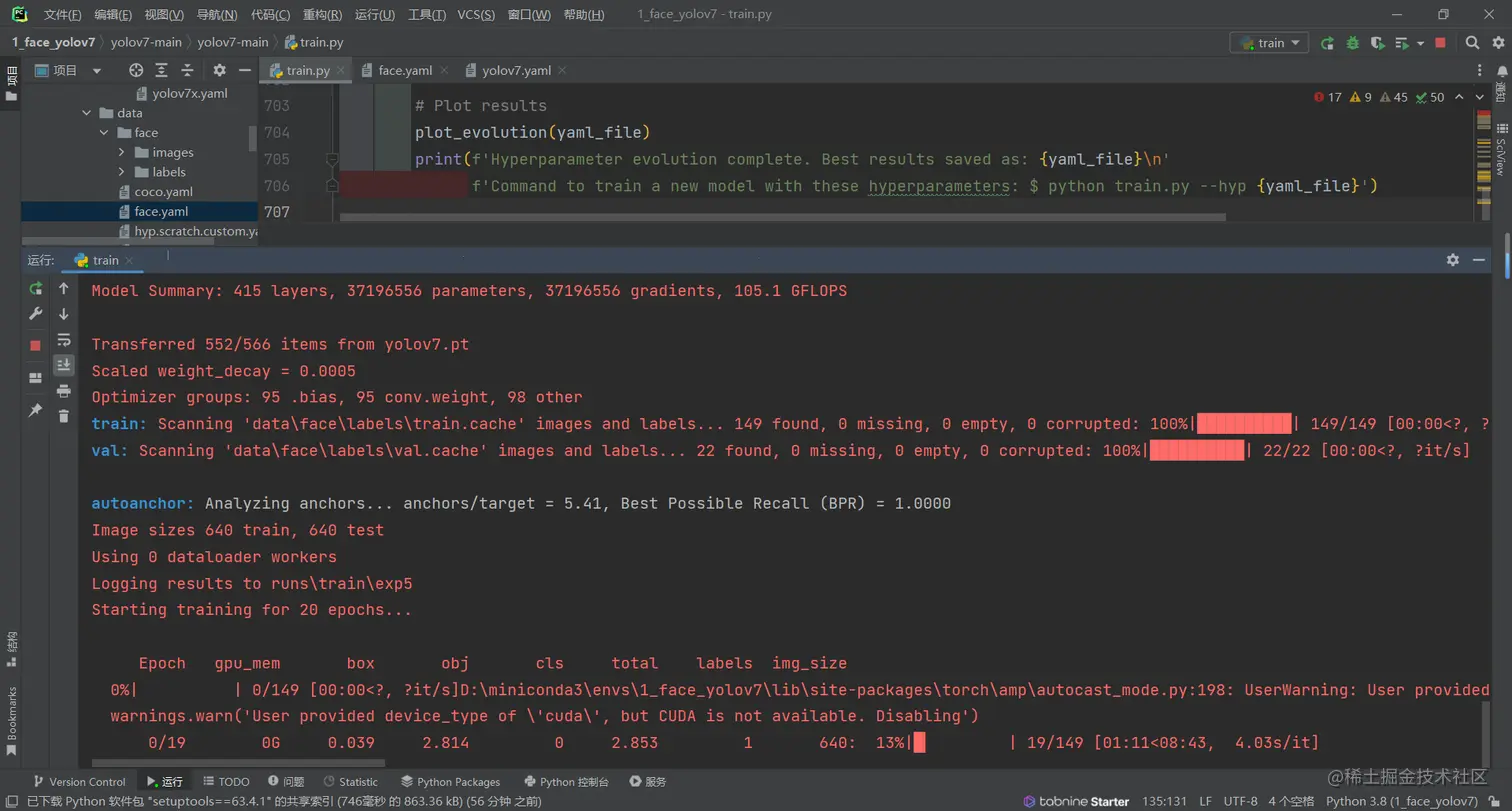Stop process in Run tool window sidebar
Viewport: 1512px width, 811px height.
[36, 345]
